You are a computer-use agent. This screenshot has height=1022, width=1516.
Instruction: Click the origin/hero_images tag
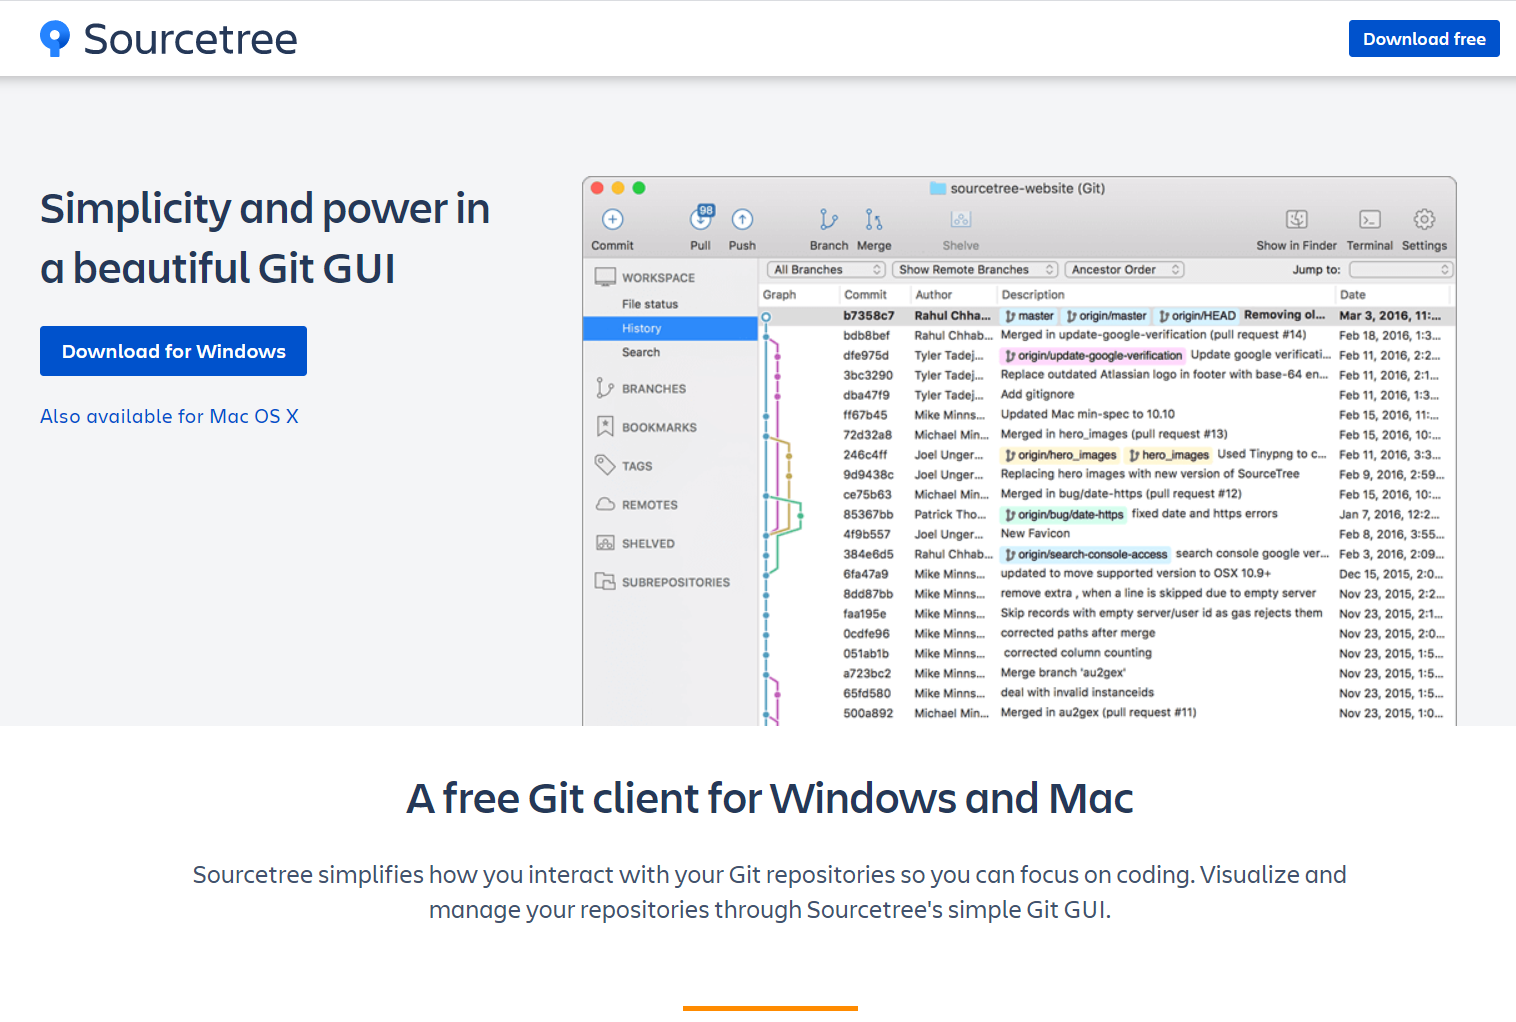tap(1060, 455)
